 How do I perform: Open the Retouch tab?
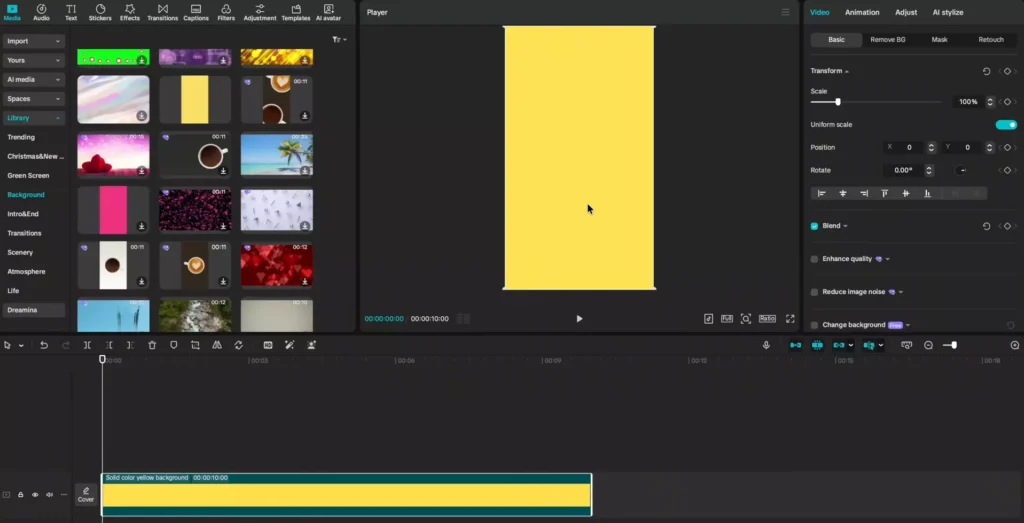pyautogui.click(x=991, y=40)
